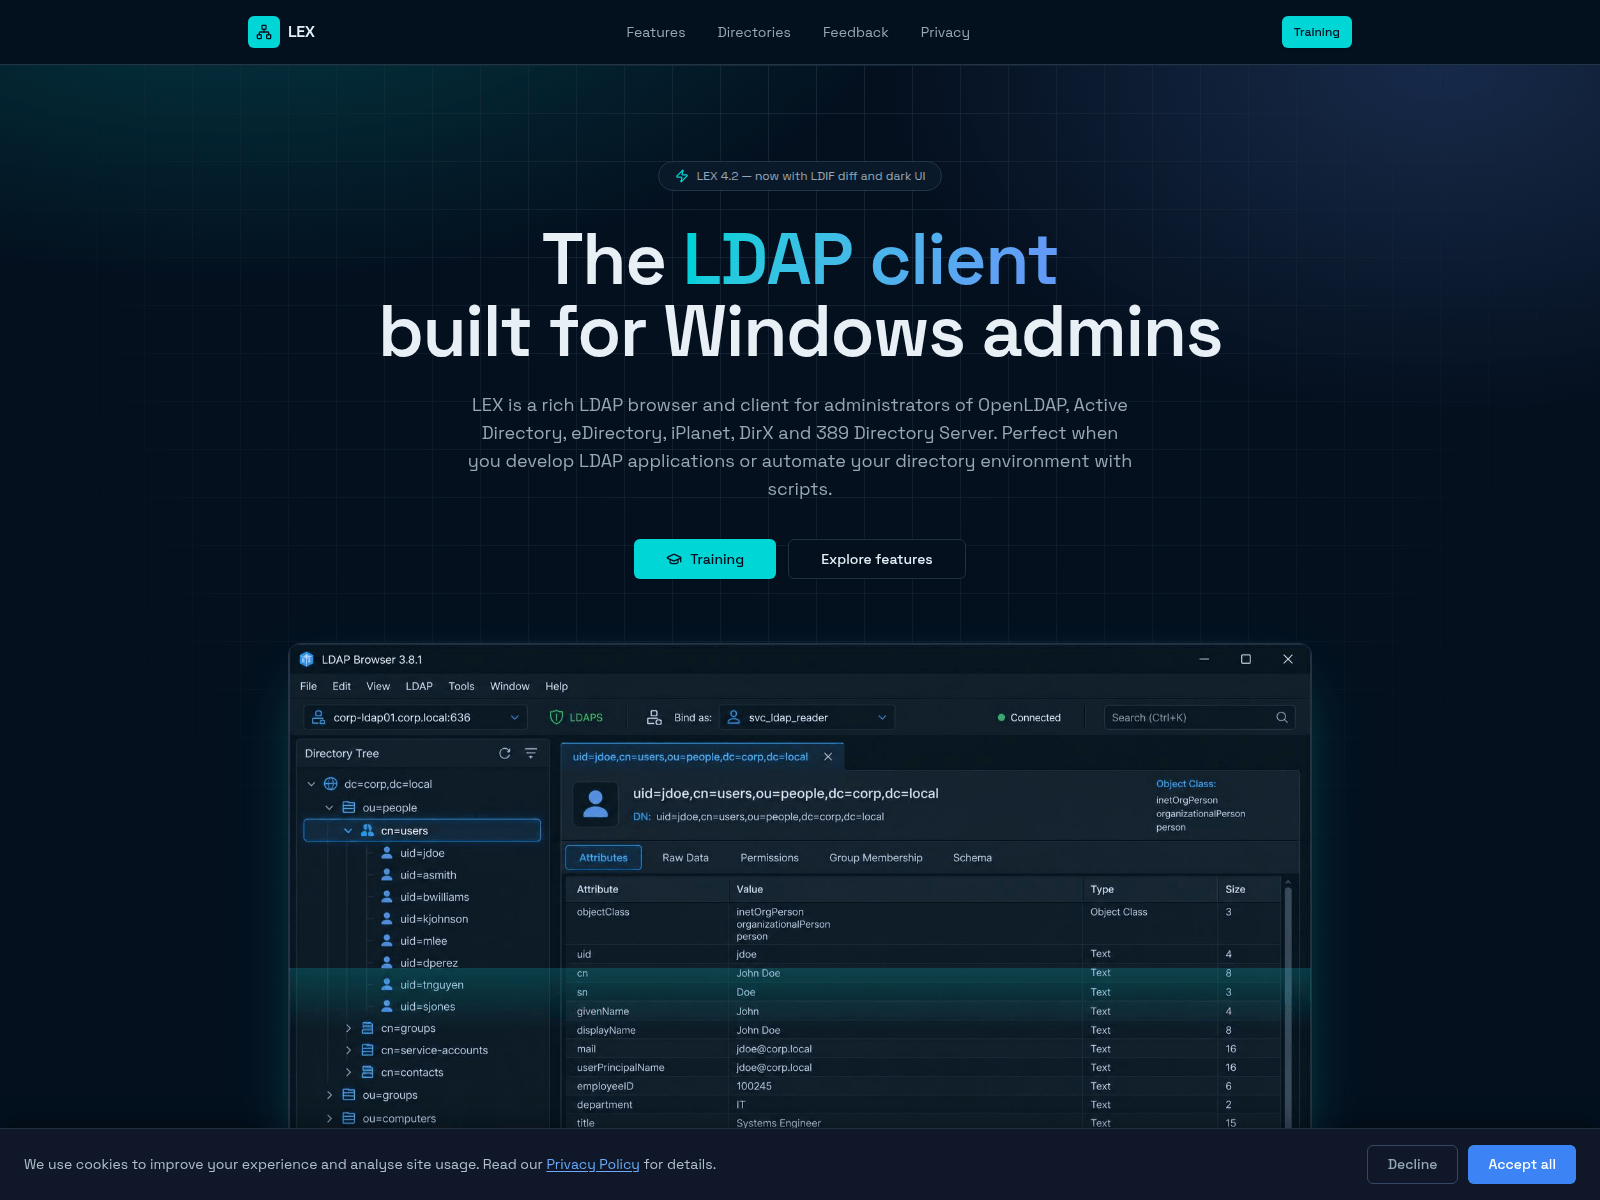The image size is (1600, 1200).
Task: Click the user icon next to uid=asmith
Action: [387, 875]
